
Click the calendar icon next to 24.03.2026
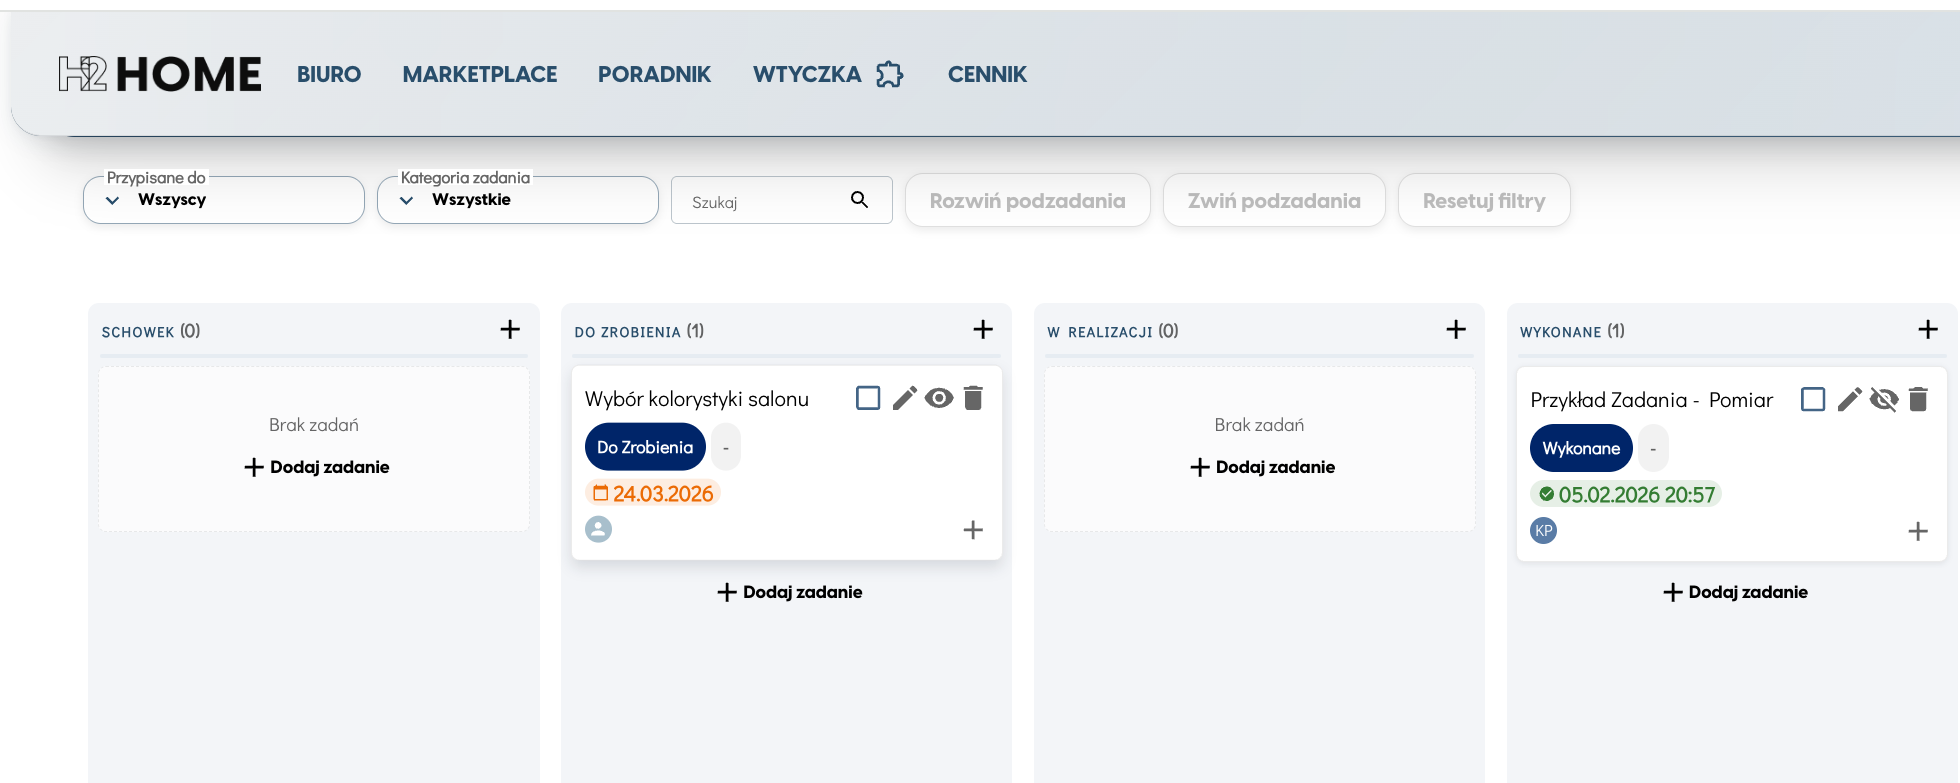pyautogui.click(x=600, y=493)
